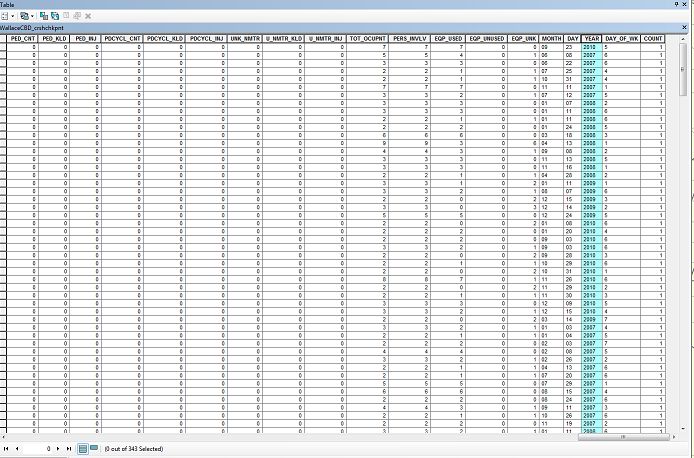Screen dimensions: 694x458
Task: Select the PDCYCL_CNT column header
Action: click(122, 39)
